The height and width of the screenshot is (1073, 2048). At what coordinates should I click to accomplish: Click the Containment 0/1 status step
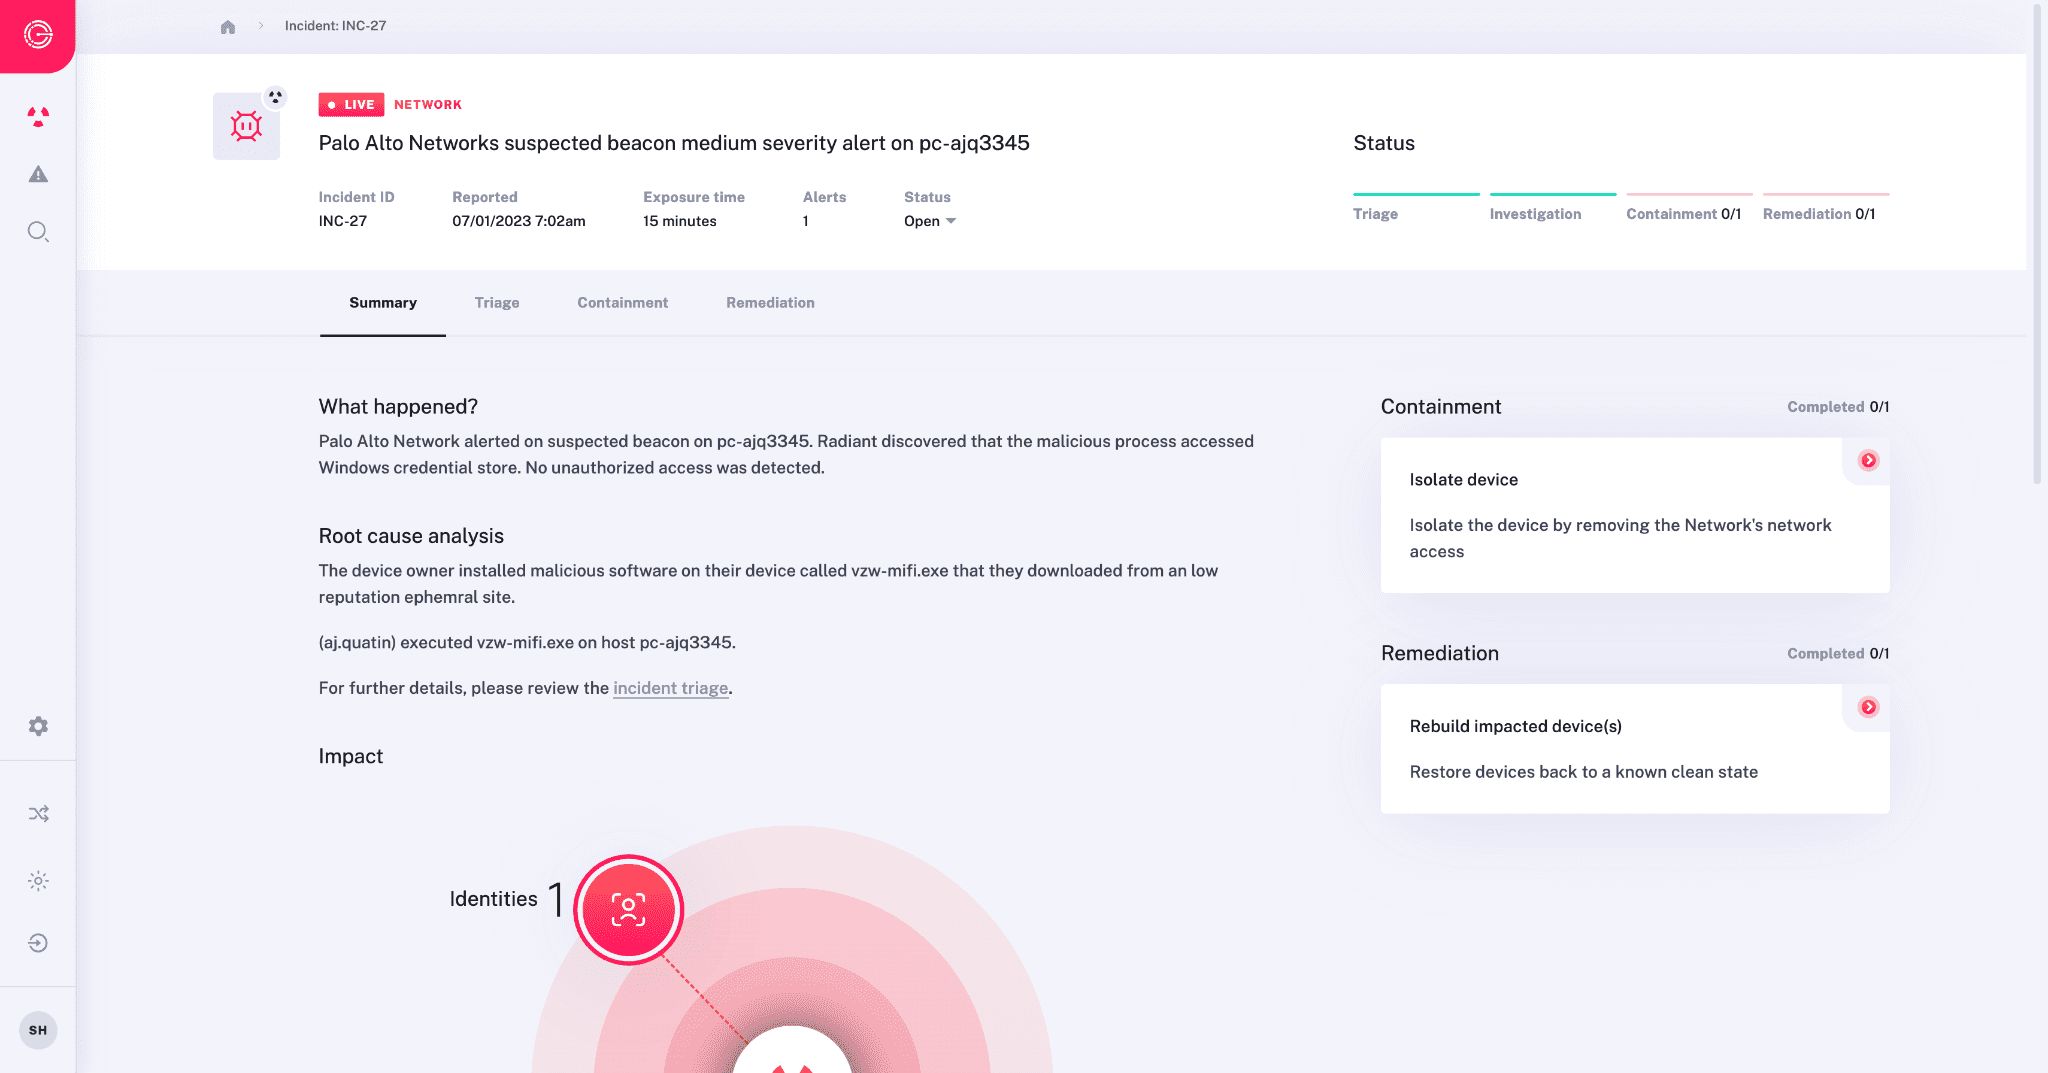point(1689,207)
